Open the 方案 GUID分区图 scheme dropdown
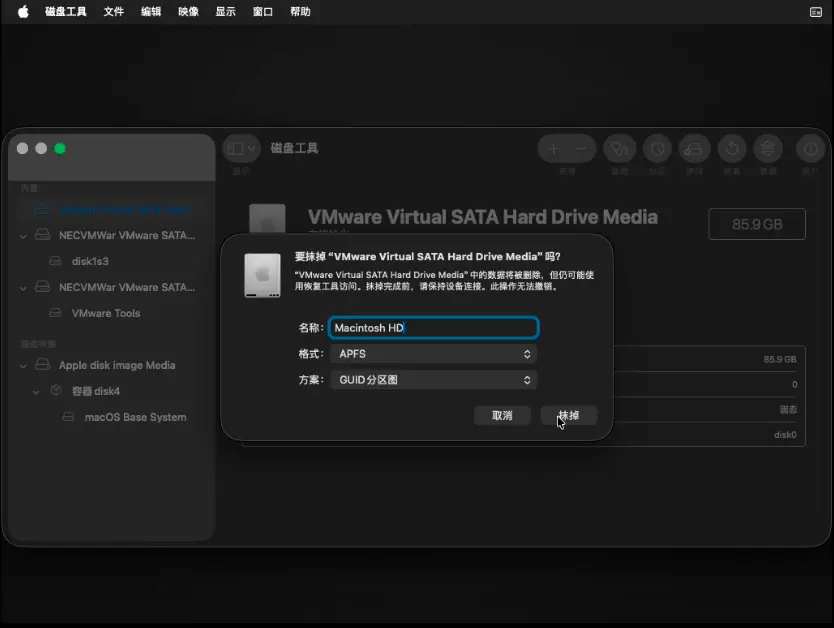Viewport: 834px width, 628px height. tap(433, 380)
